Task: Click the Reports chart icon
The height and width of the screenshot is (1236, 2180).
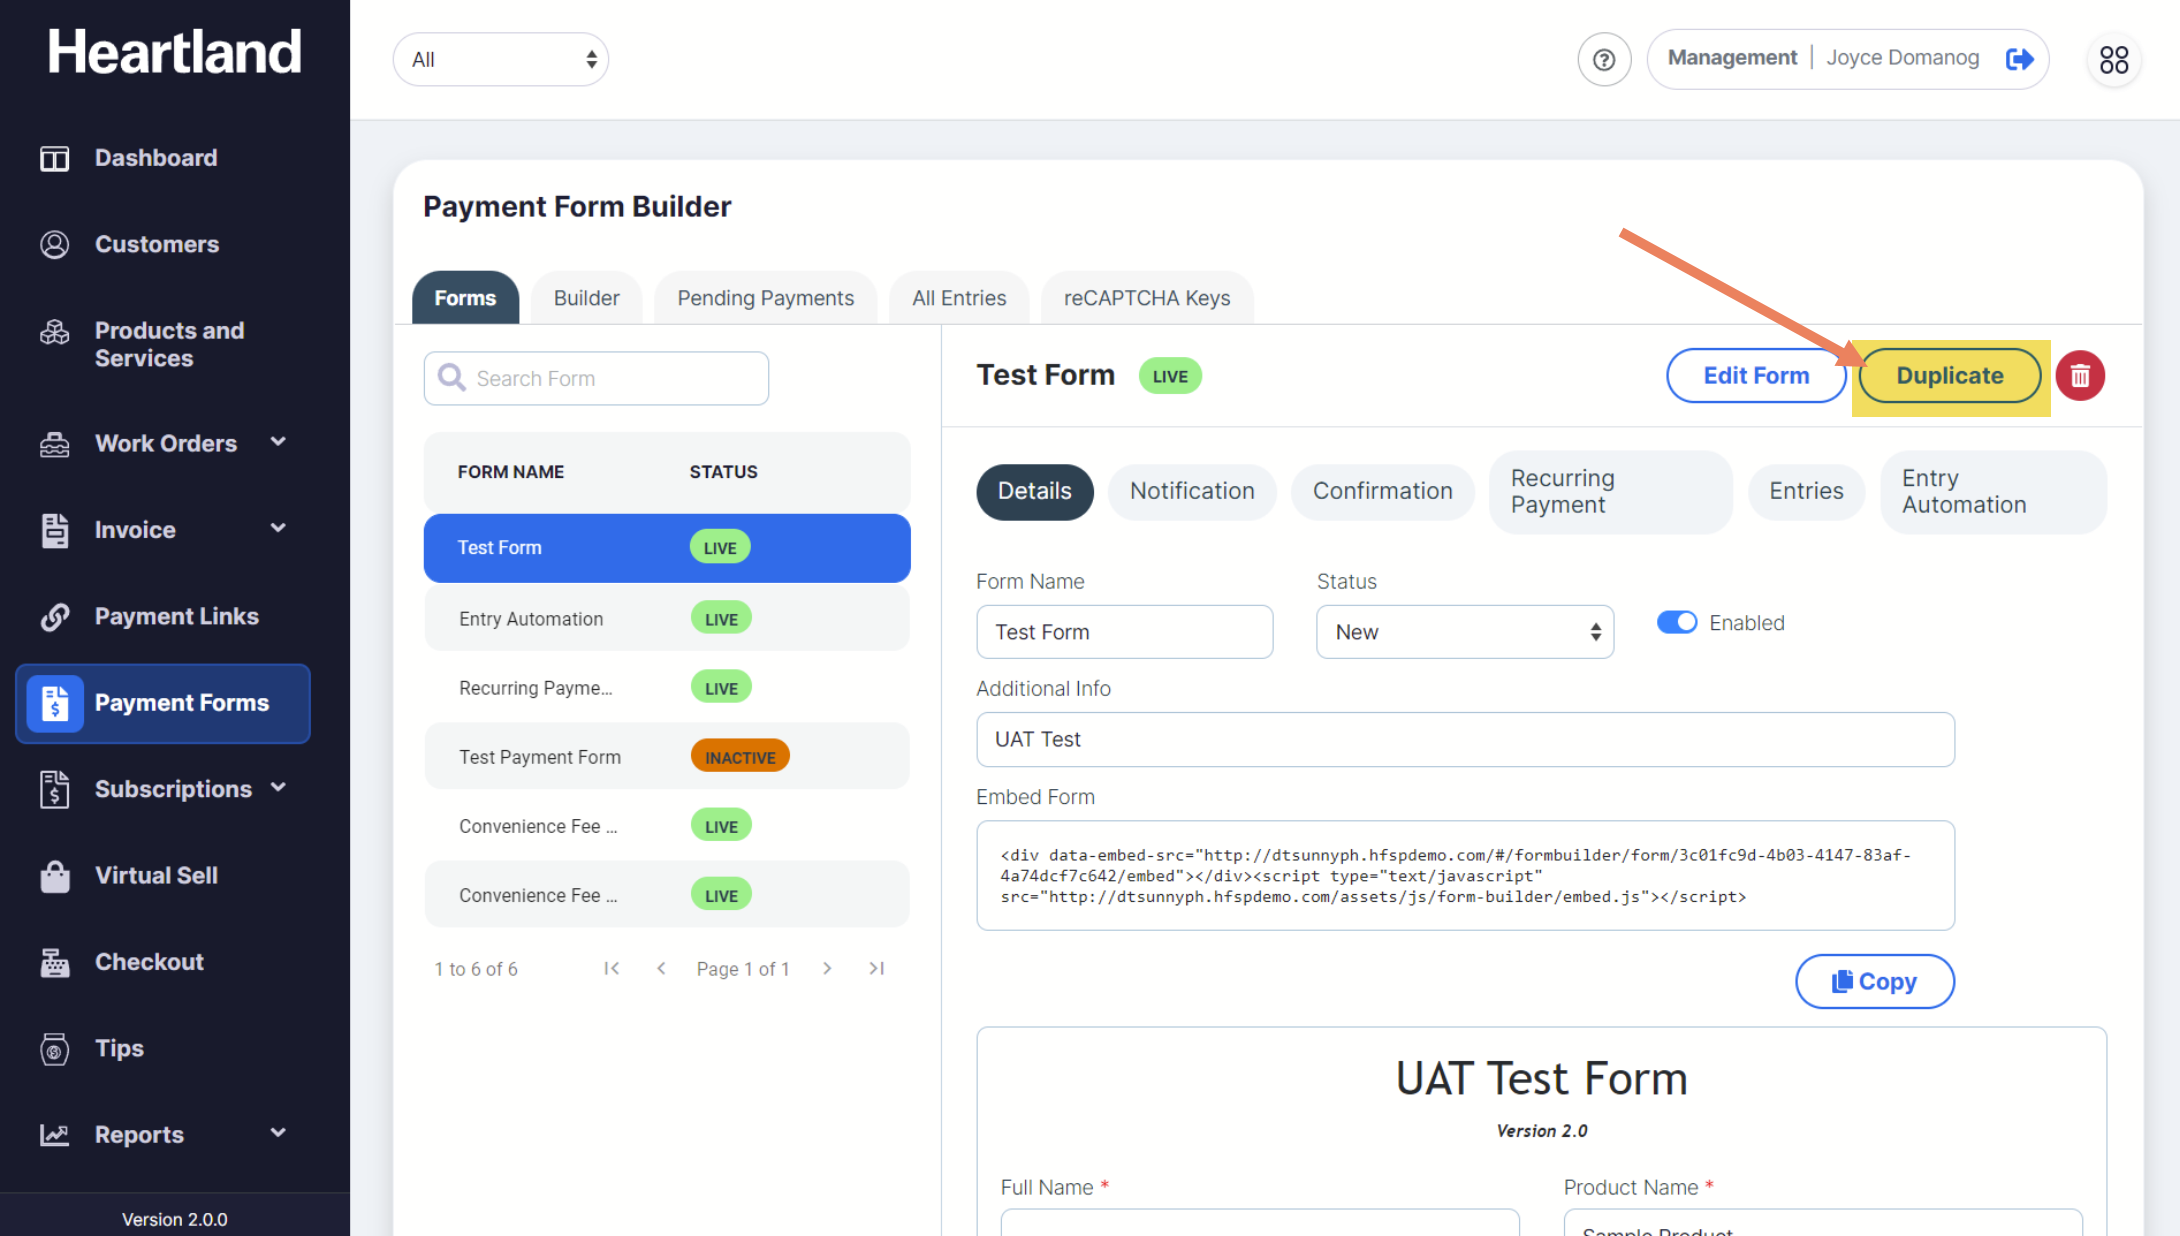Action: pyautogui.click(x=54, y=1135)
